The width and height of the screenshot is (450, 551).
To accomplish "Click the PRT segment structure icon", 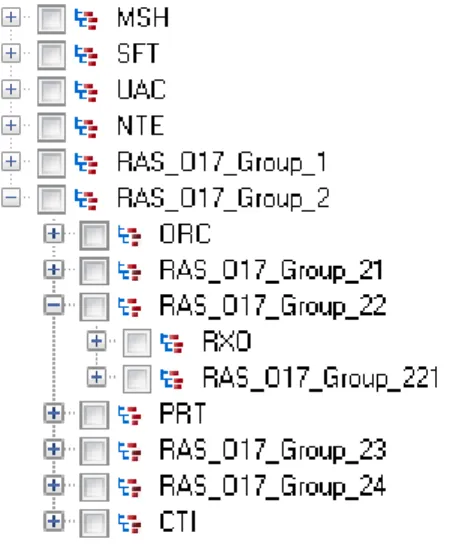I will tap(129, 416).
